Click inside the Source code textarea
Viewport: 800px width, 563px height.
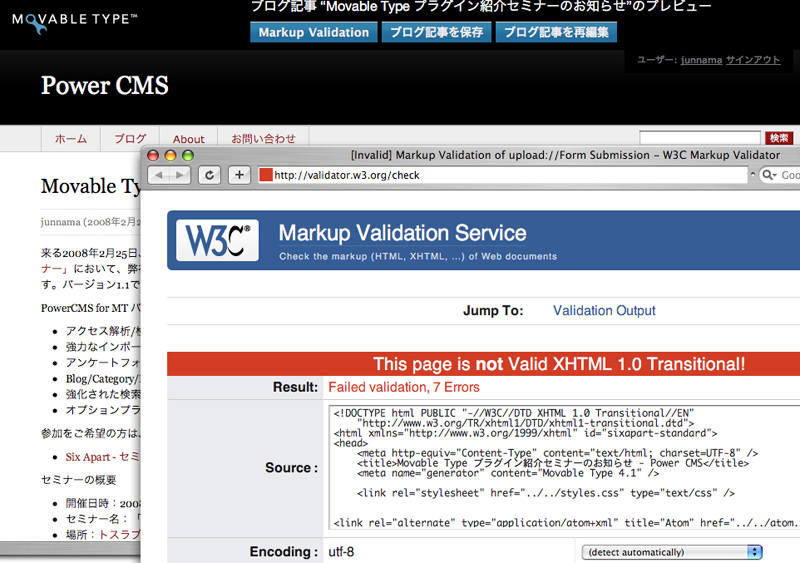[x=564, y=467]
